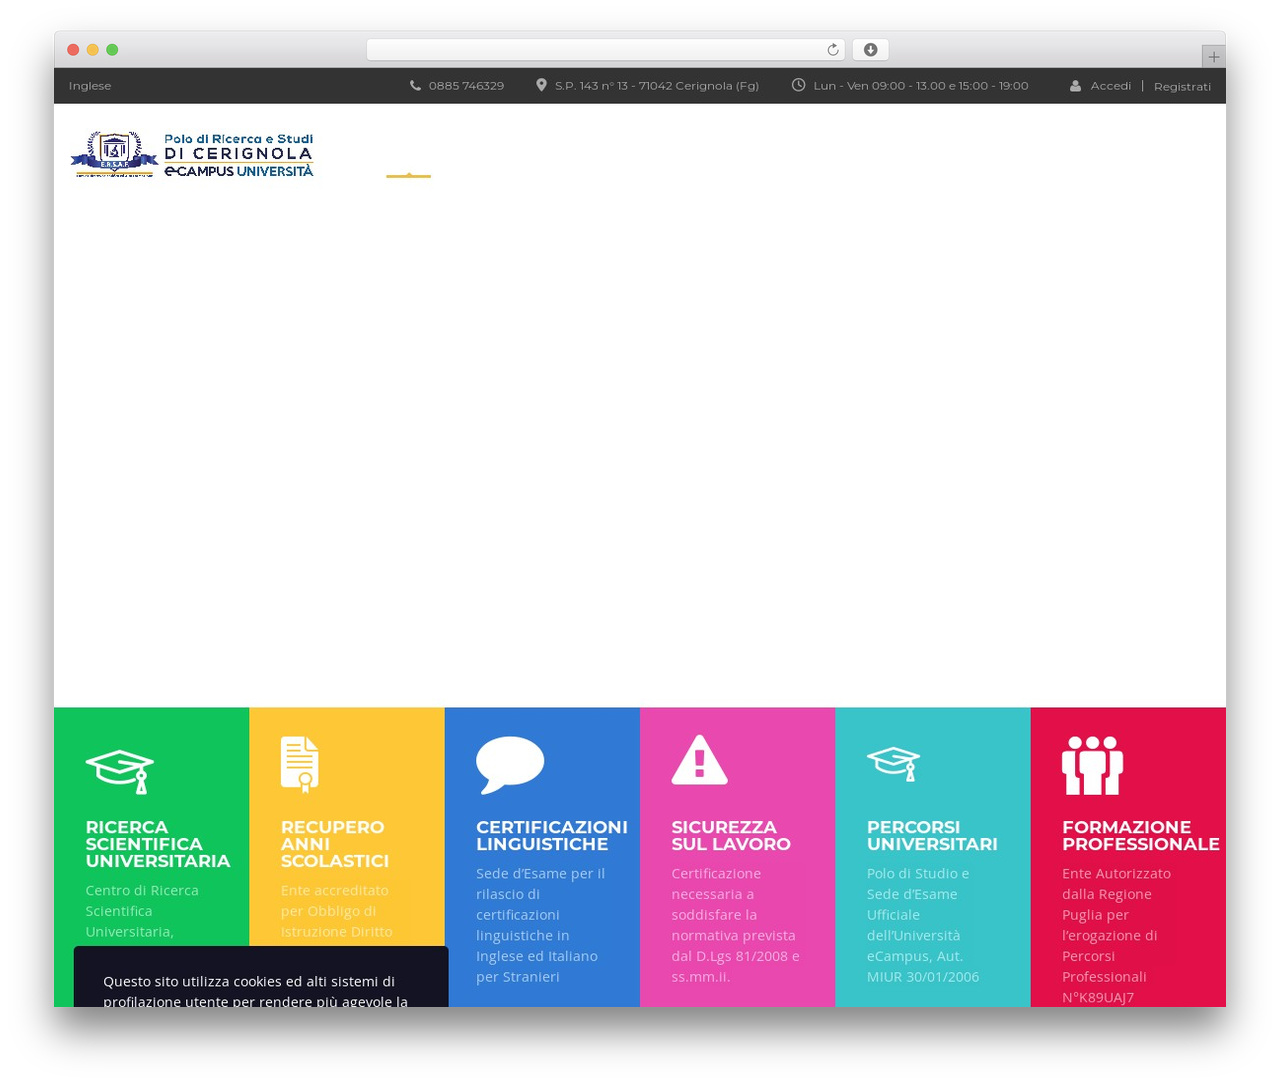The width and height of the screenshot is (1280, 1084).
Task: Click the speech bubble icon in blue card
Action: pos(510,765)
